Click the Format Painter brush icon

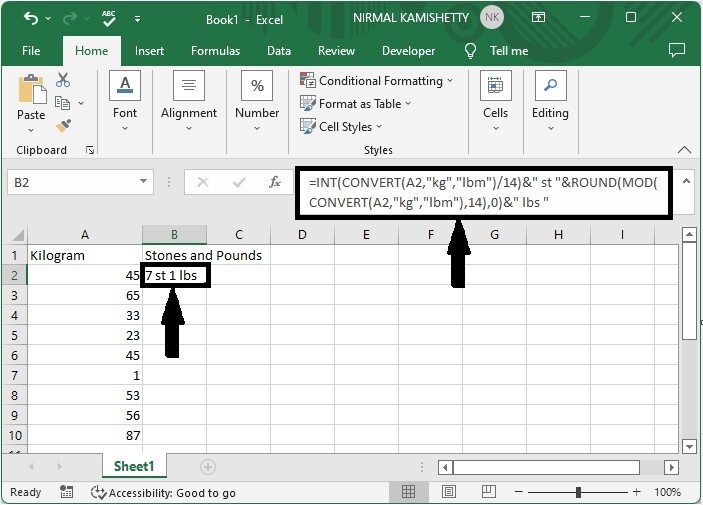click(x=63, y=126)
